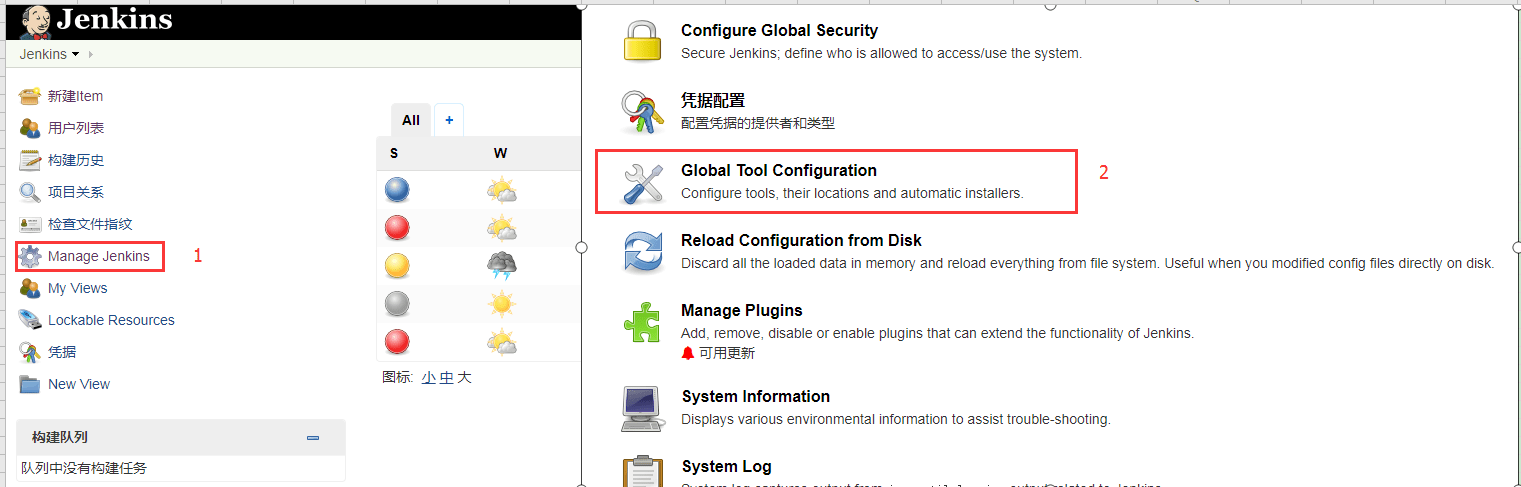The height and width of the screenshot is (487, 1521).
Task: Click the sunny weather icon
Action: [502, 304]
